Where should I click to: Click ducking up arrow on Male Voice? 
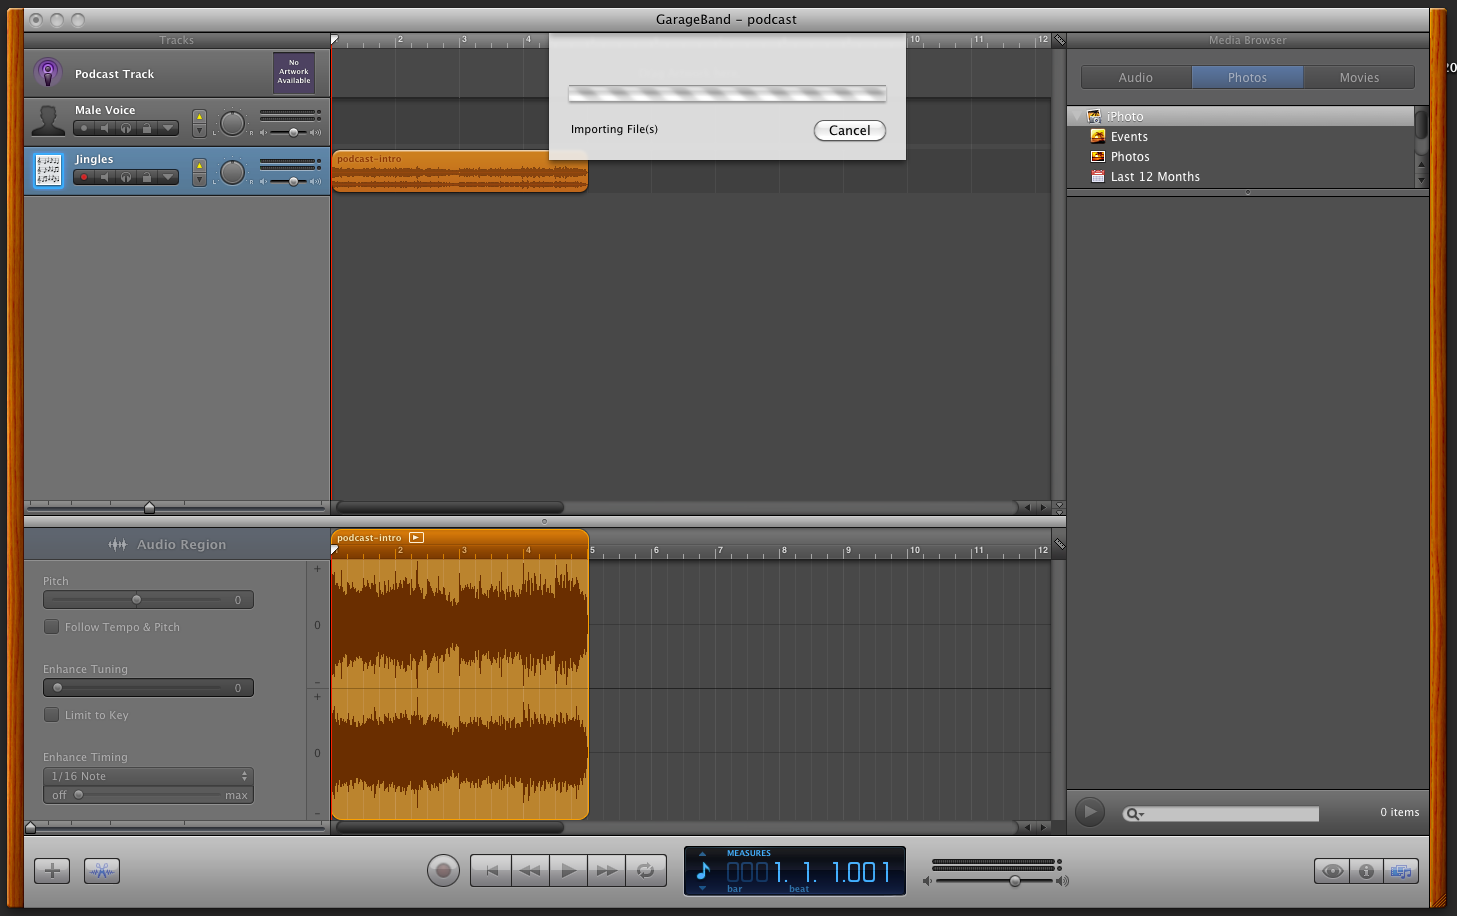pos(199,117)
